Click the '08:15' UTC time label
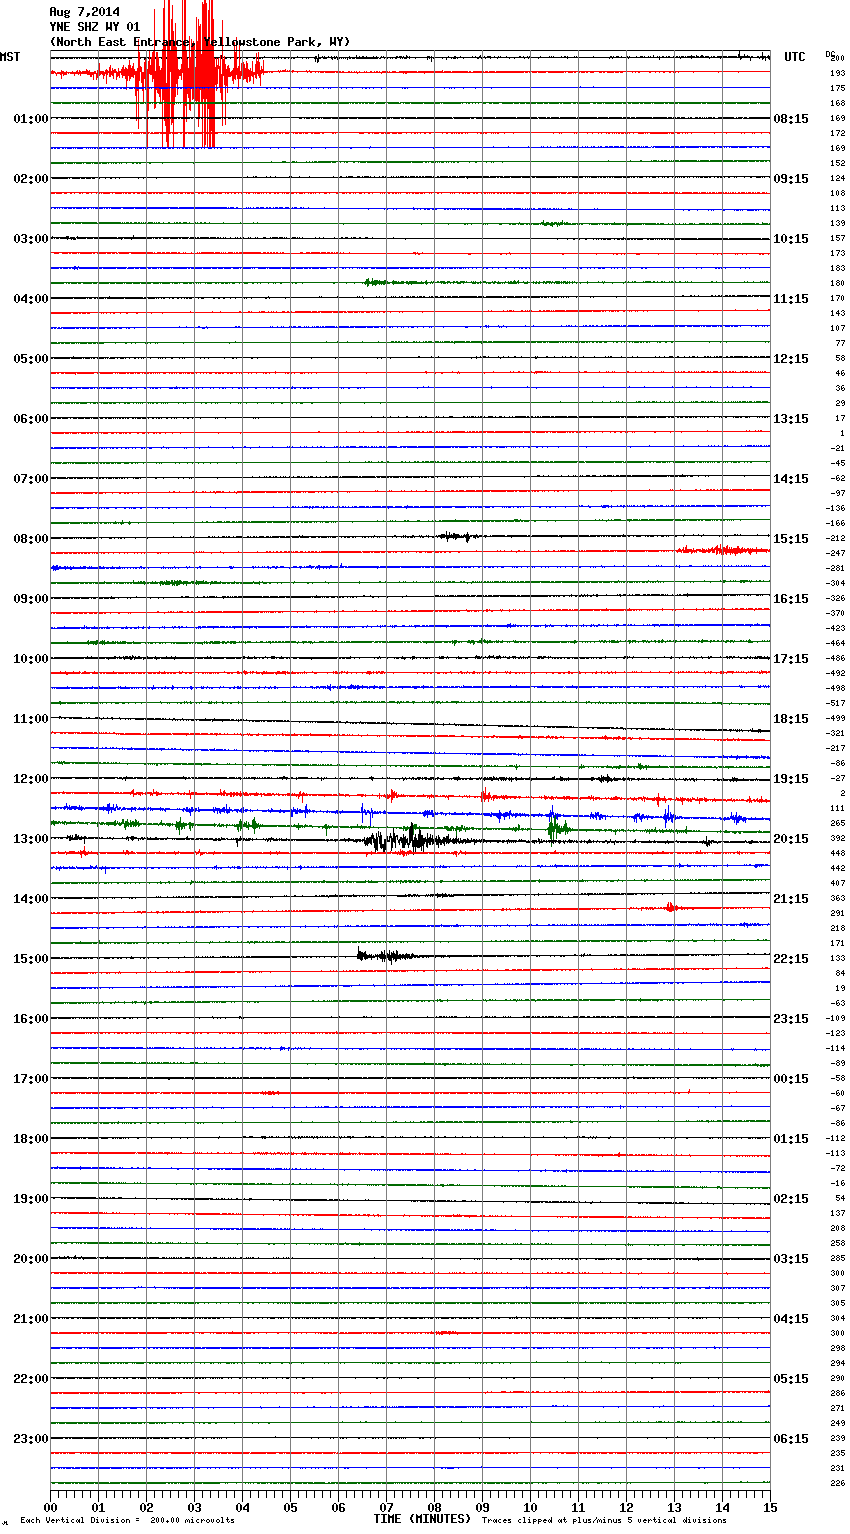Image resolution: width=850 pixels, height=1534 pixels. (791, 119)
